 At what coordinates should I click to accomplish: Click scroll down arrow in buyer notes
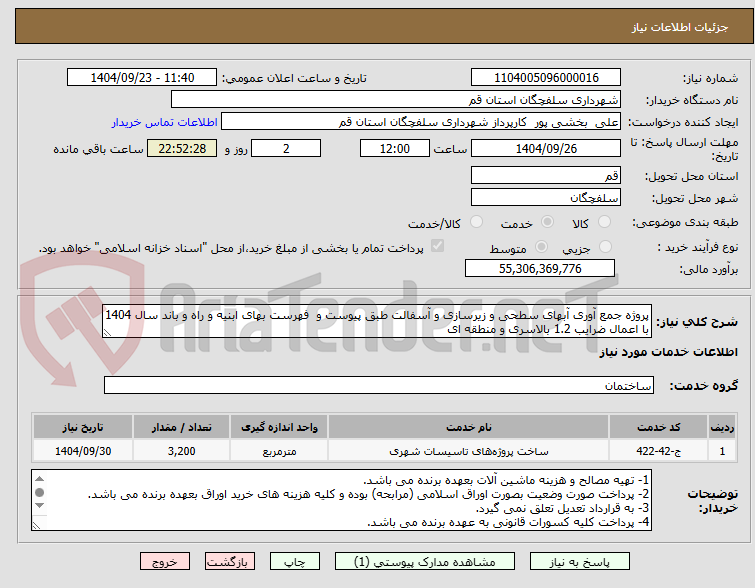point(39,506)
